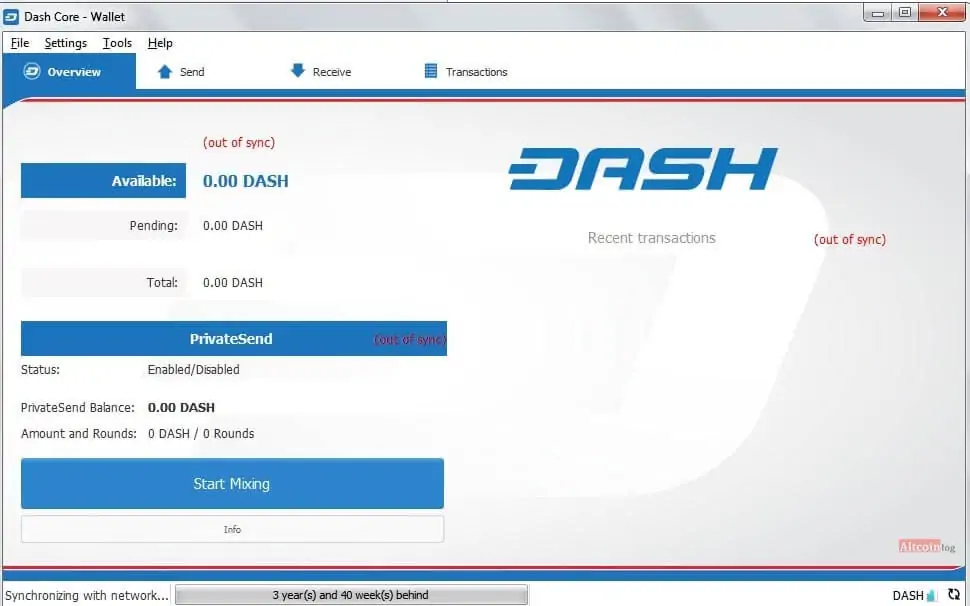Image resolution: width=970 pixels, height=606 pixels.
Task: Click the Dash logo icon on Overview tab
Action: coord(32,72)
